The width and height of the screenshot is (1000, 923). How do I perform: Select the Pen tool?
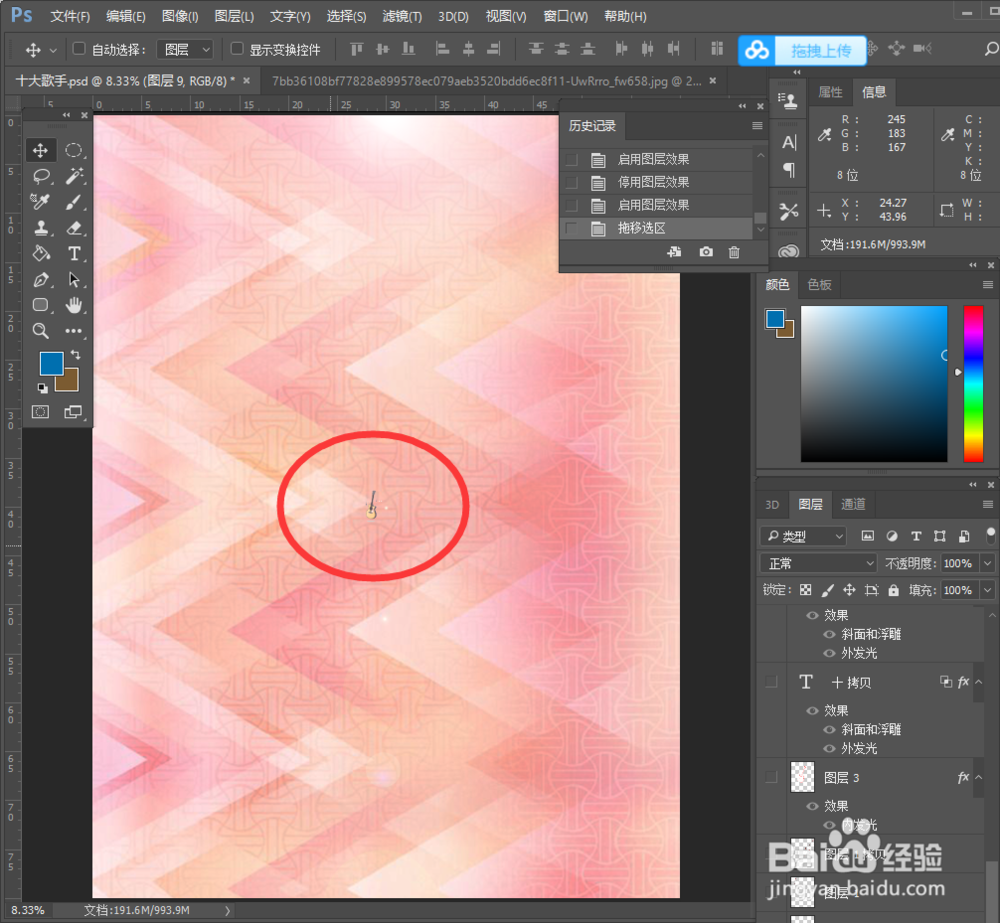(x=41, y=279)
